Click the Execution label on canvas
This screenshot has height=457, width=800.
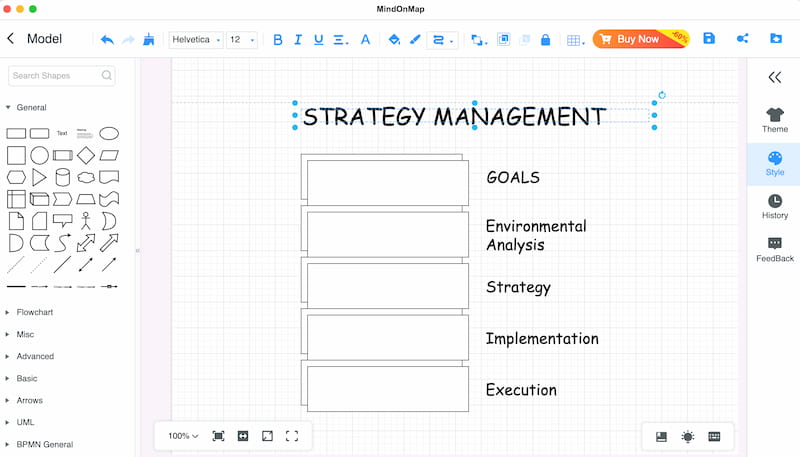click(521, 390)
